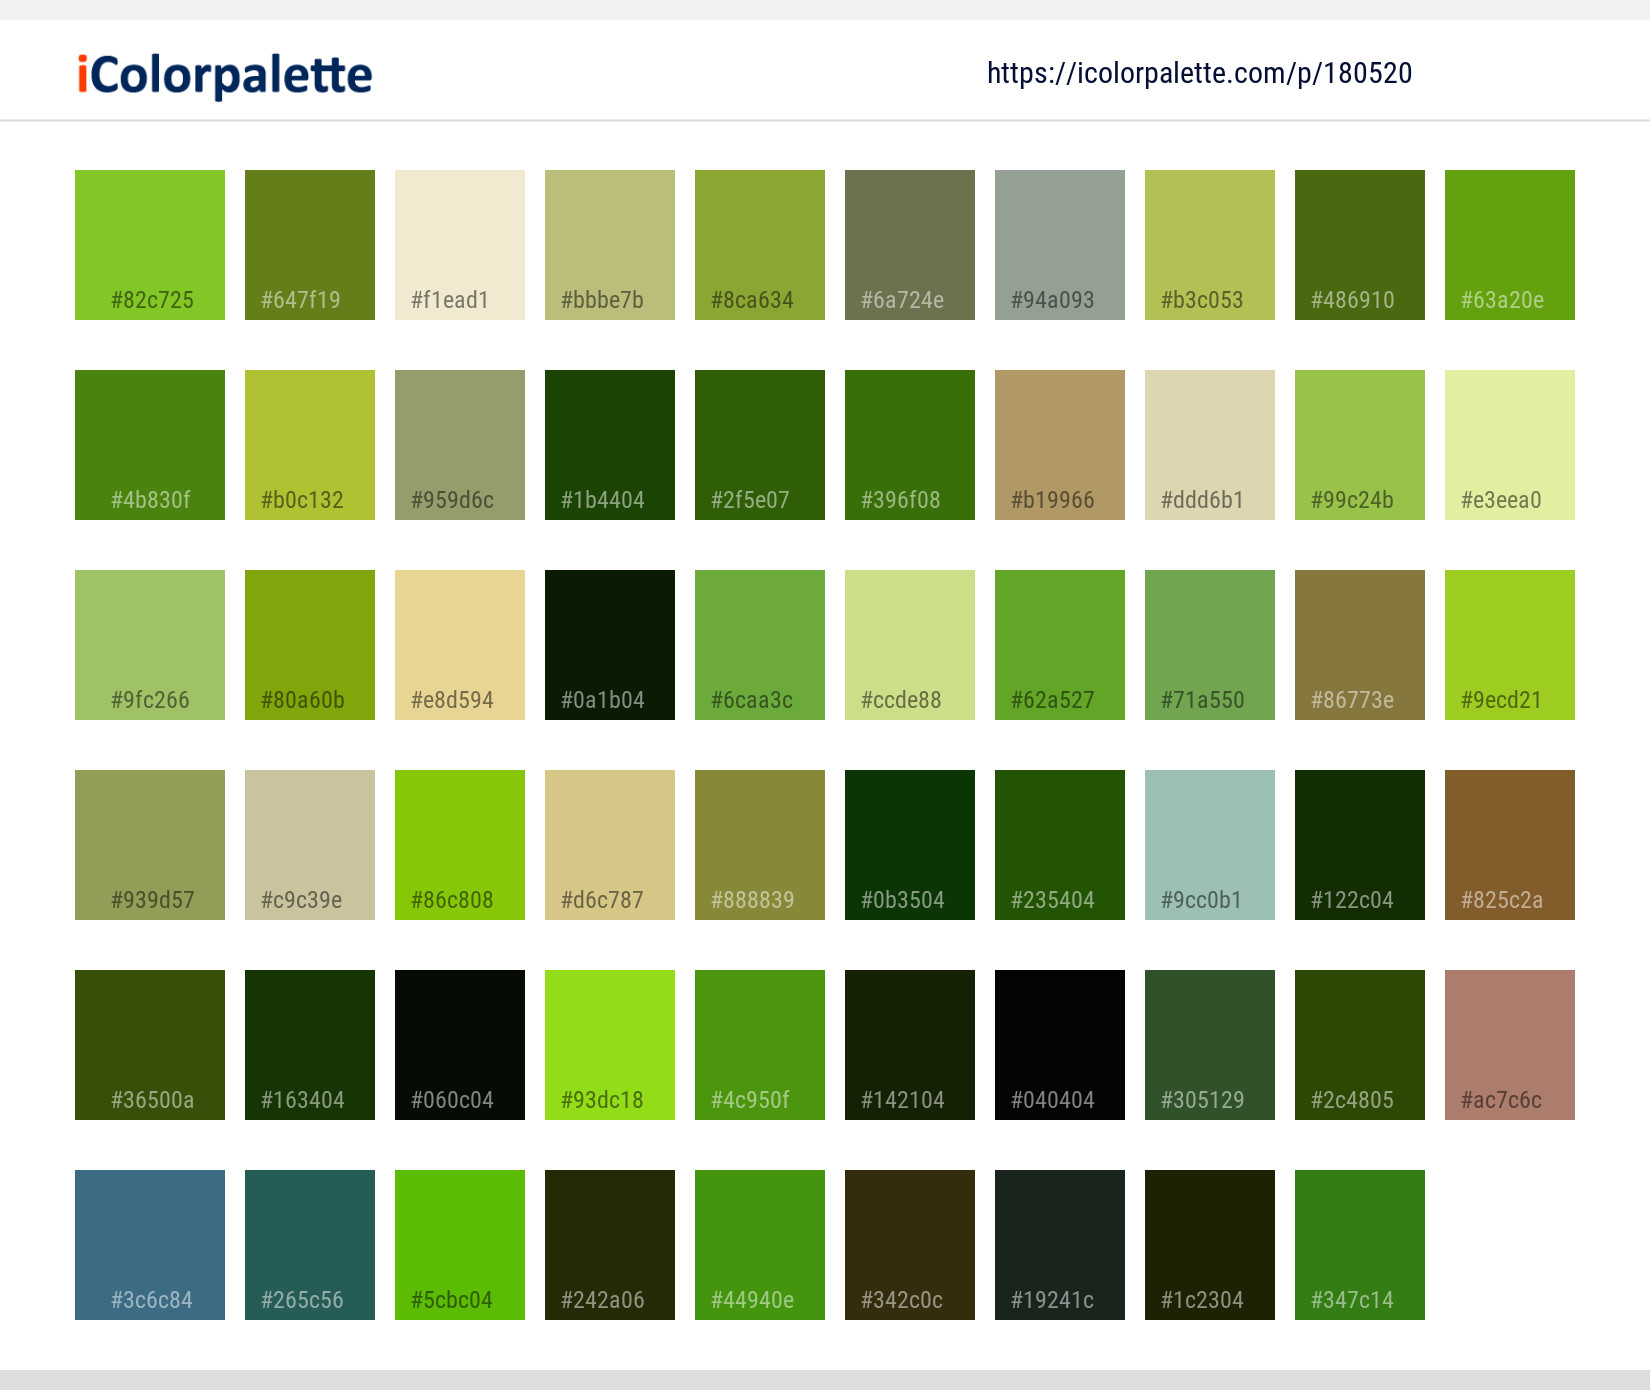Viewport: 1650px width, 1390px height.
Task: Select the black #040404 swatch
Action: 1060,1045
